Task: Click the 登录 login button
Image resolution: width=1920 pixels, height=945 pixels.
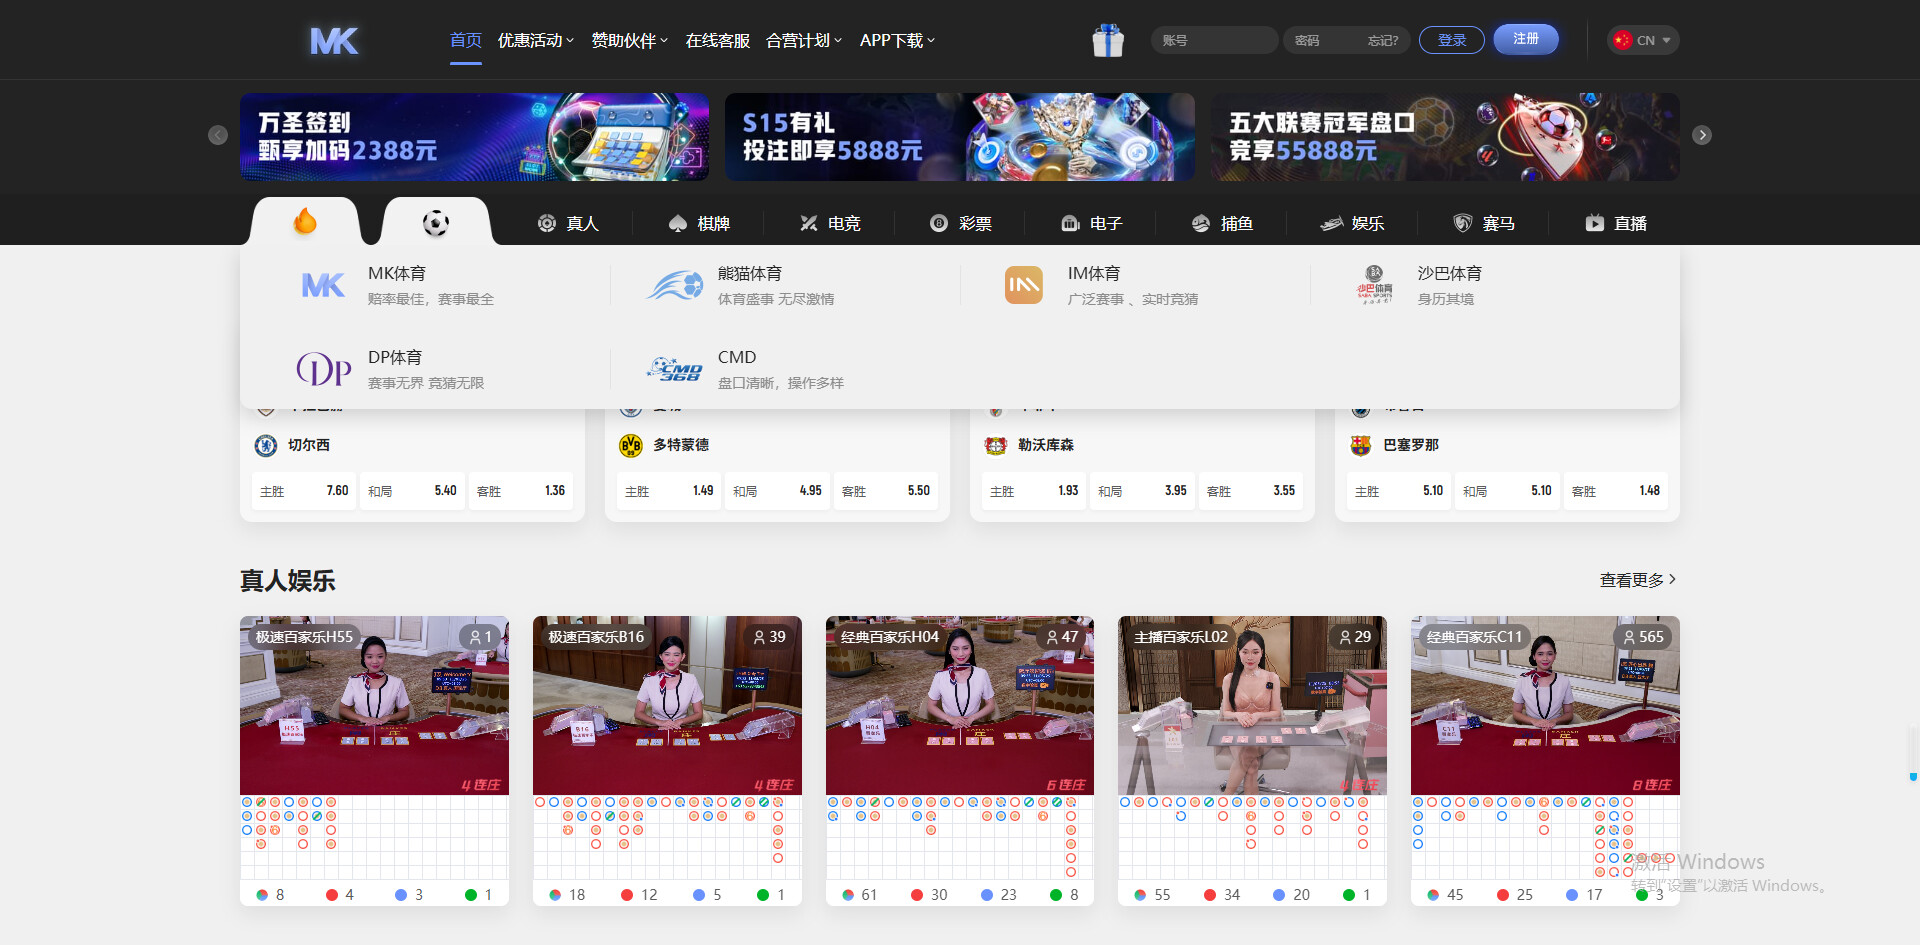Action: coord(1451,40)
